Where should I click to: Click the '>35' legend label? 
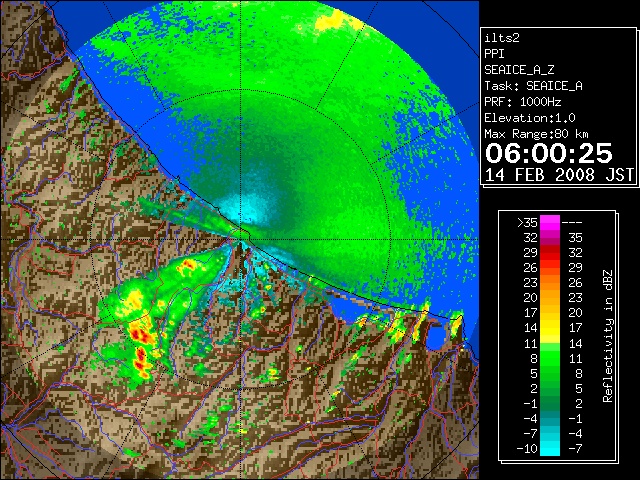(x=527, y=223)
